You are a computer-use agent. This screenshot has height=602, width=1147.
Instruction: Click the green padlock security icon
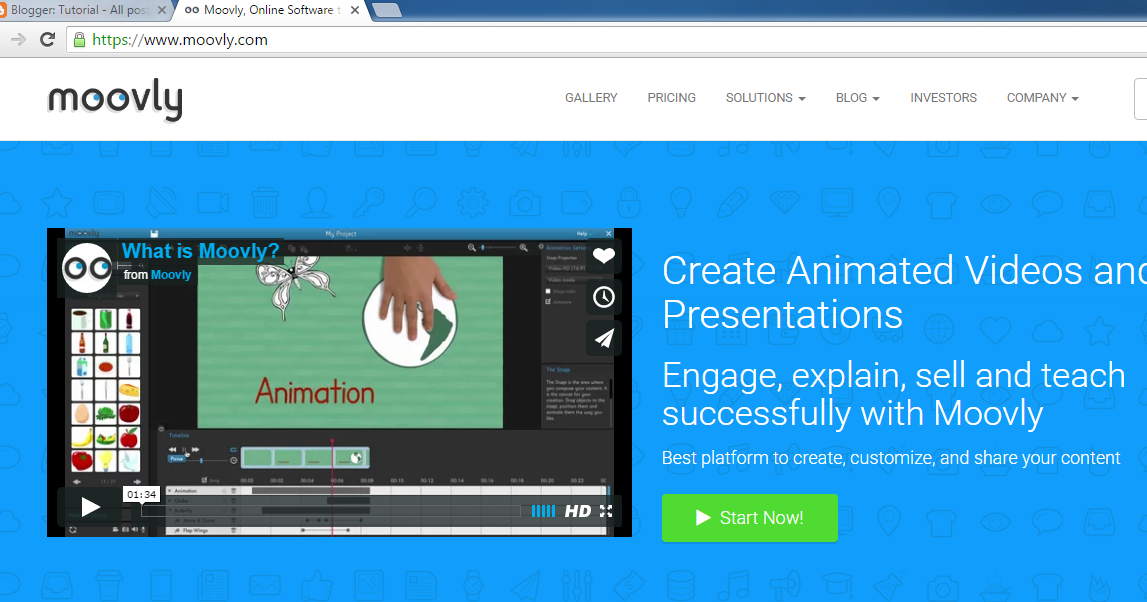pyautogui.click(x=80, y=39)
